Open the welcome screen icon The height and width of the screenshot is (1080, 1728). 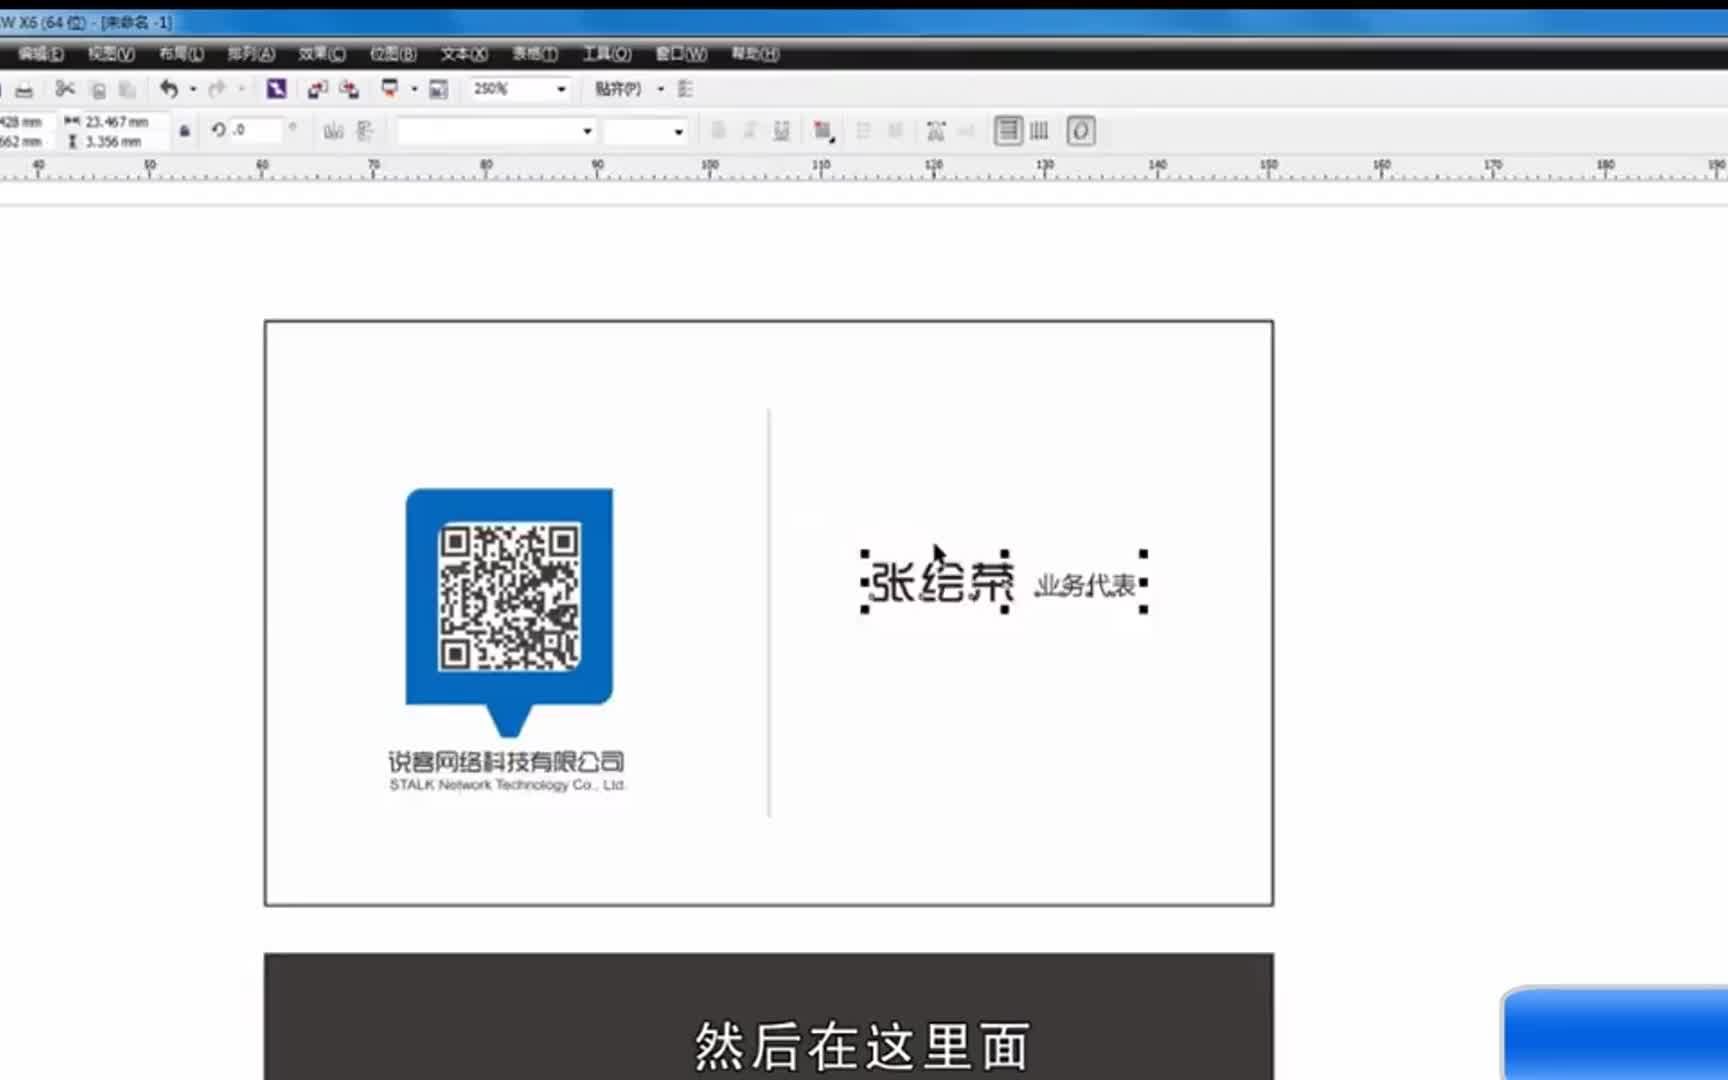pyautogui.click(x=438, y=89)
